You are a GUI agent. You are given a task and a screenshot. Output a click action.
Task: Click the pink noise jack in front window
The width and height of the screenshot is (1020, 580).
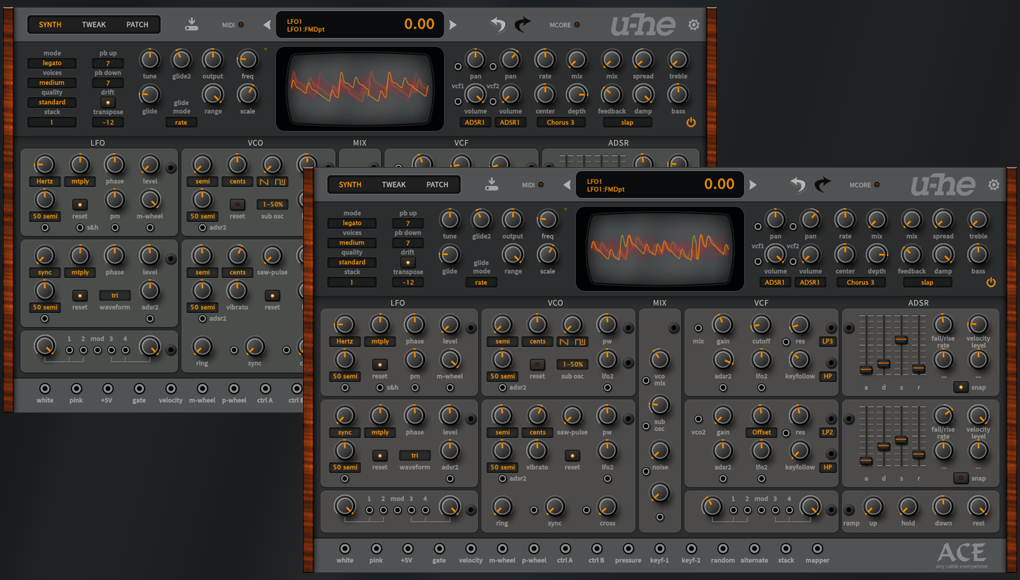point(376,549)
